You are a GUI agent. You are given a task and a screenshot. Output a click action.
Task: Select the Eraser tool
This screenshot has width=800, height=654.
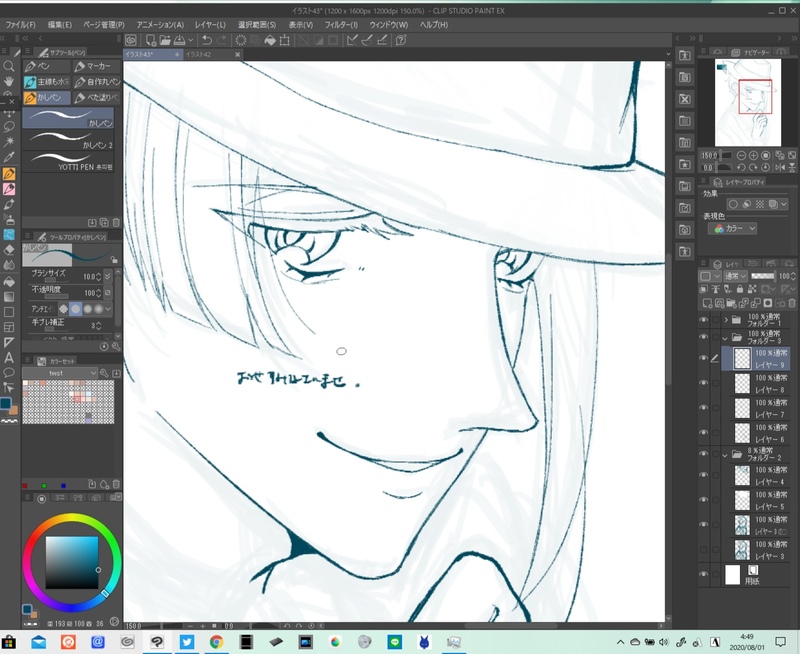tap(9, 250)
